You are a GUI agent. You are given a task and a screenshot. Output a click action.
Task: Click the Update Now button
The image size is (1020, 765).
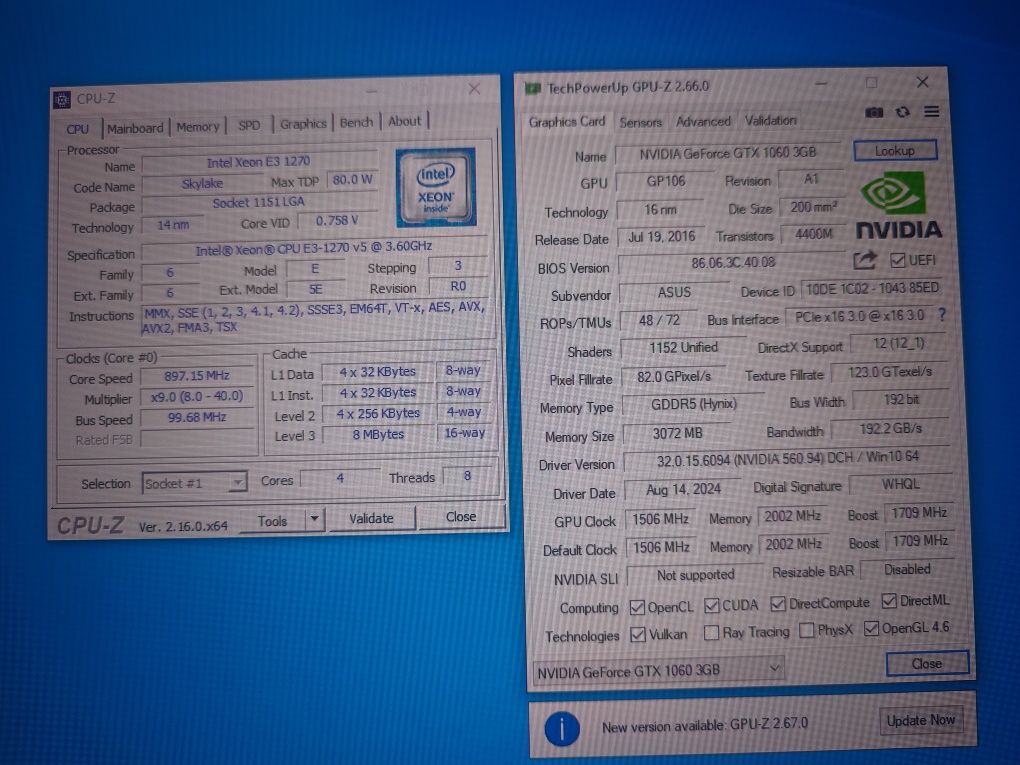(x=920, y=720)
